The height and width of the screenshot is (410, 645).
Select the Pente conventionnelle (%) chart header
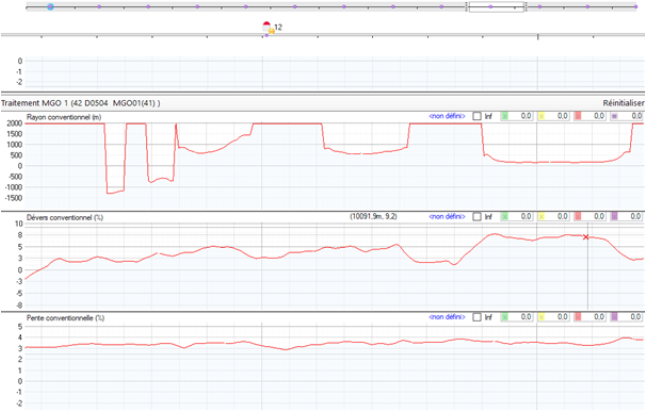(x=65, y=316)
